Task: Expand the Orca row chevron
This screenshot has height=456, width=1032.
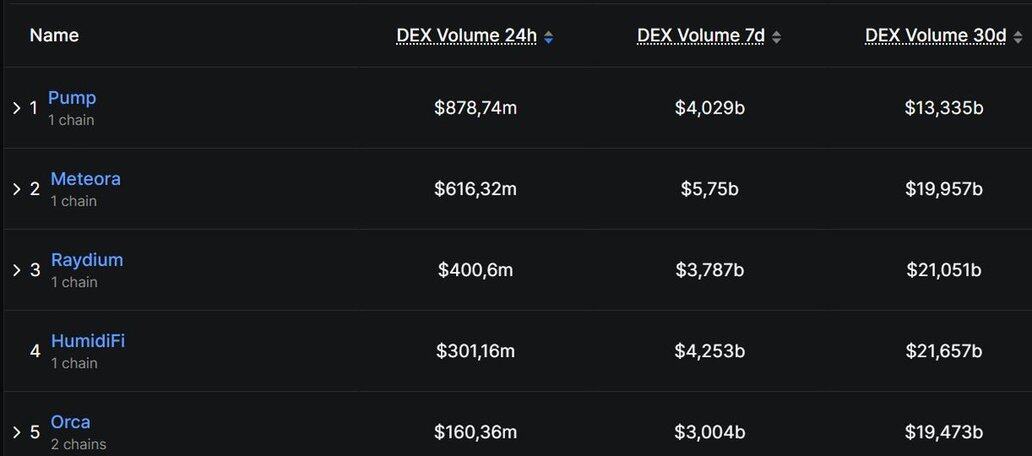Action: tap(17, 432)
